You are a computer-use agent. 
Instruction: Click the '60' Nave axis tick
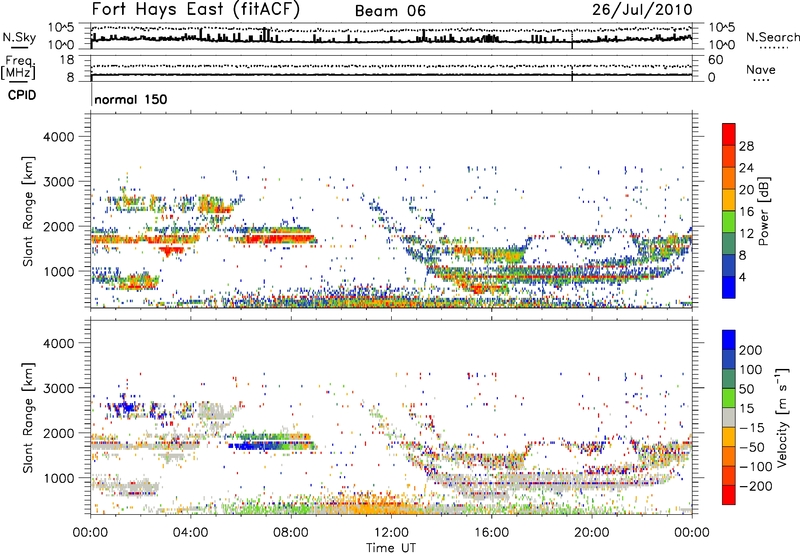(716, 60)
